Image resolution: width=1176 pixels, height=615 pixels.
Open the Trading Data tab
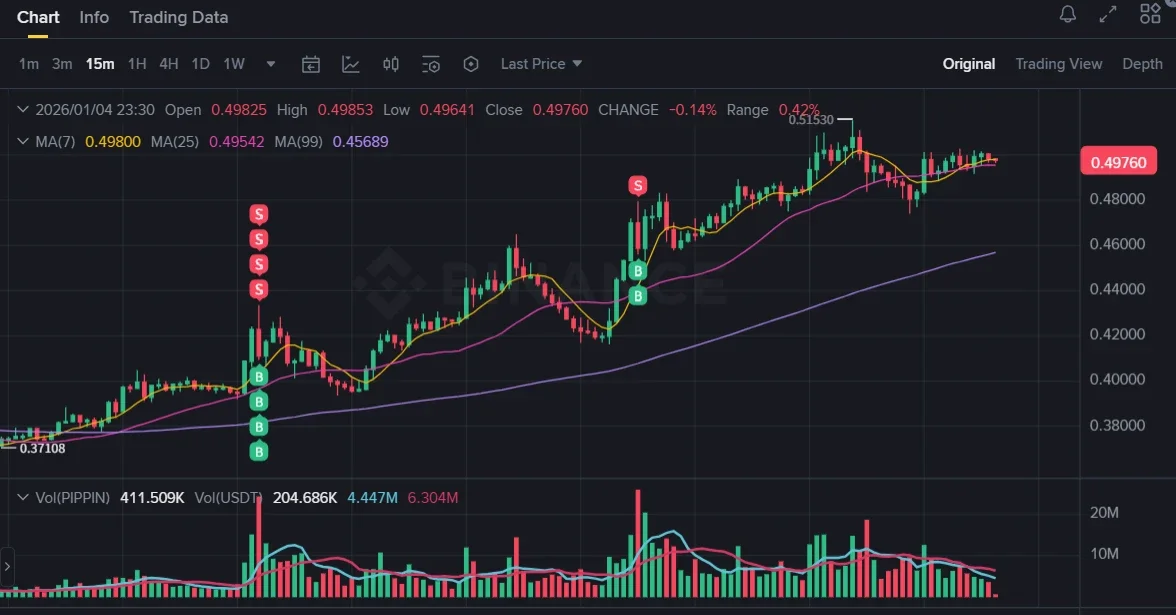179,17
